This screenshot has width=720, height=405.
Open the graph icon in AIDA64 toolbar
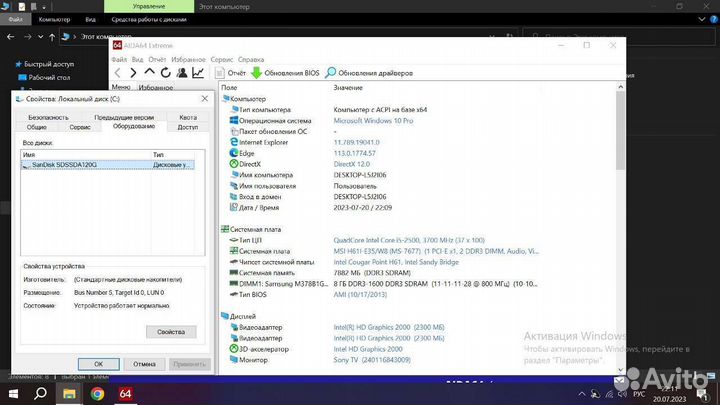(198, 73)
